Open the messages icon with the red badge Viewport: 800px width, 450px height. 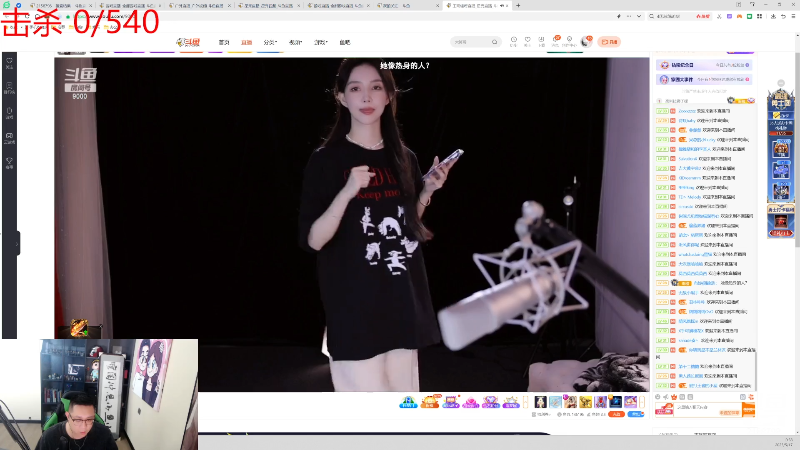556,41
